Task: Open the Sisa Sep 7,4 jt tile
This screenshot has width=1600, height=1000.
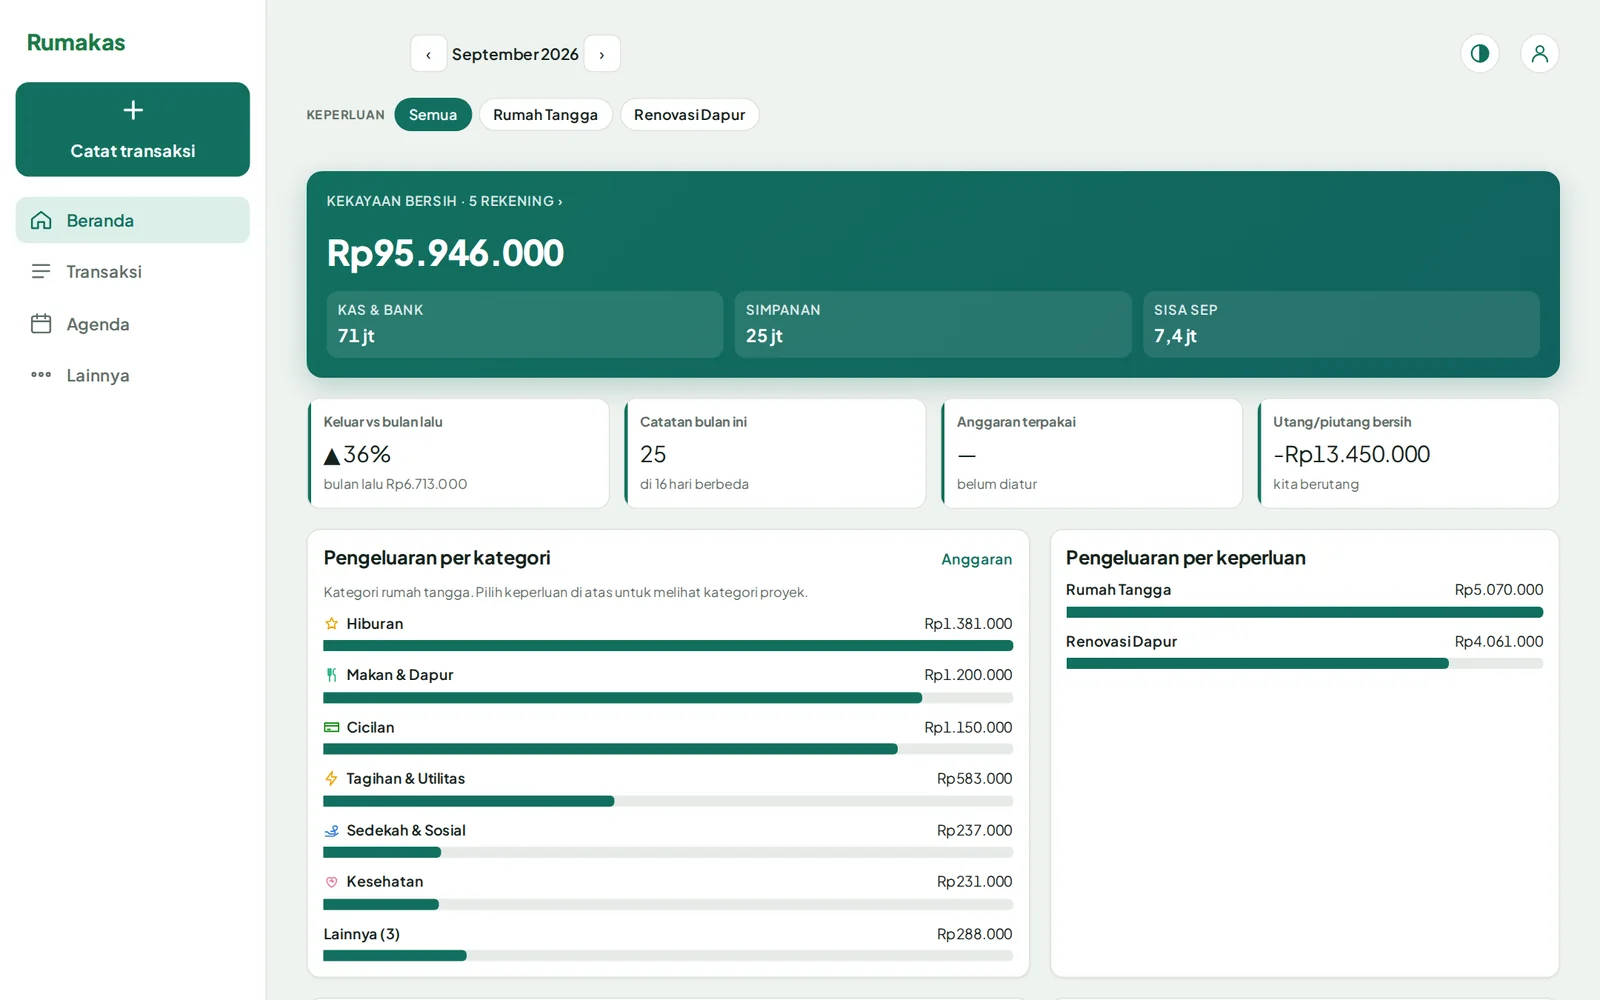Action: [x=1341, y=324]
